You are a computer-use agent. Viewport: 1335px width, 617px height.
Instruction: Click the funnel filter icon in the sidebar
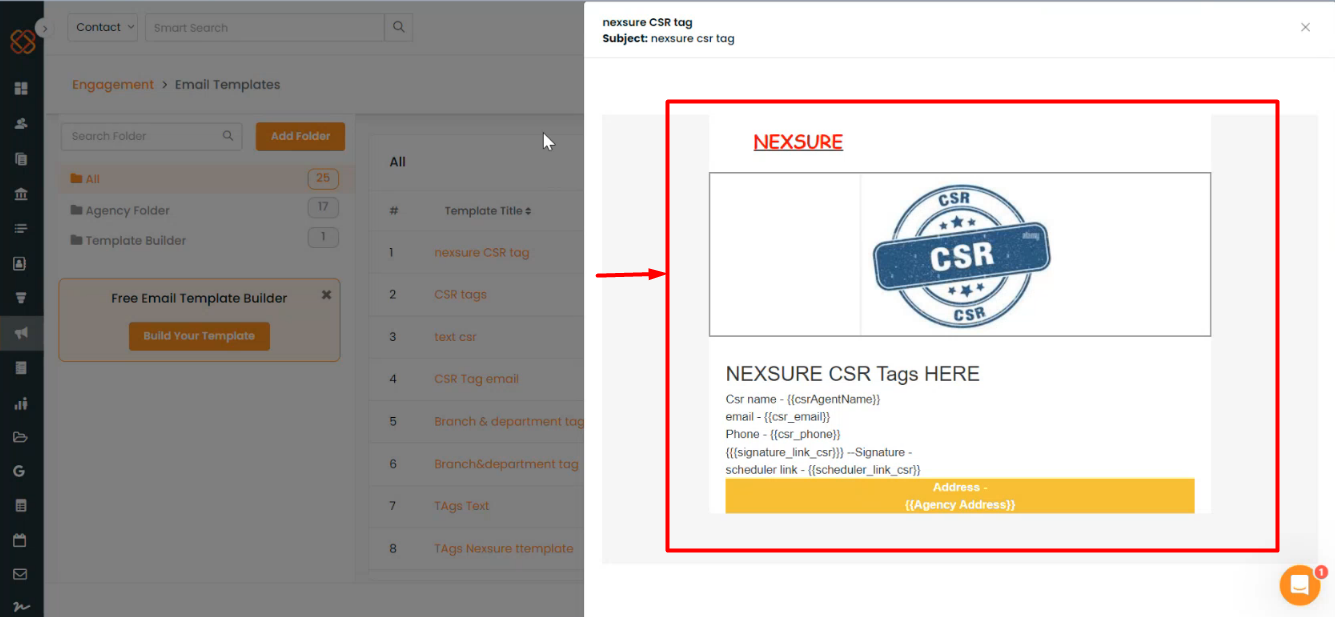point(21,297)
